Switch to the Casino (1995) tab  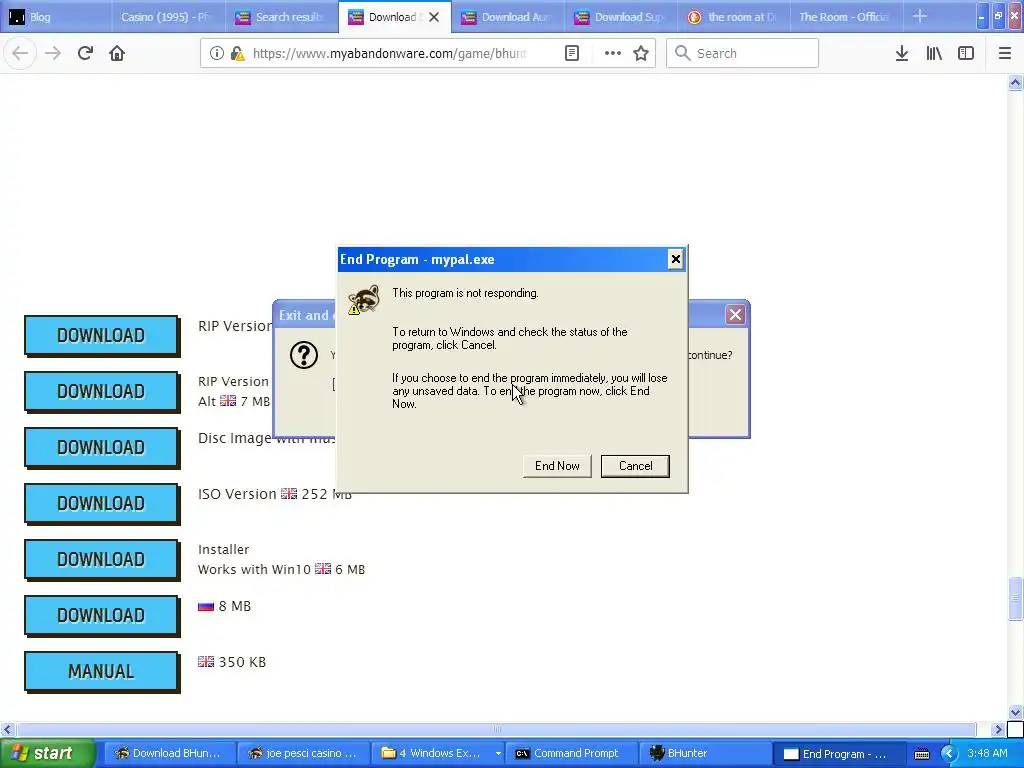coord(168,17)
